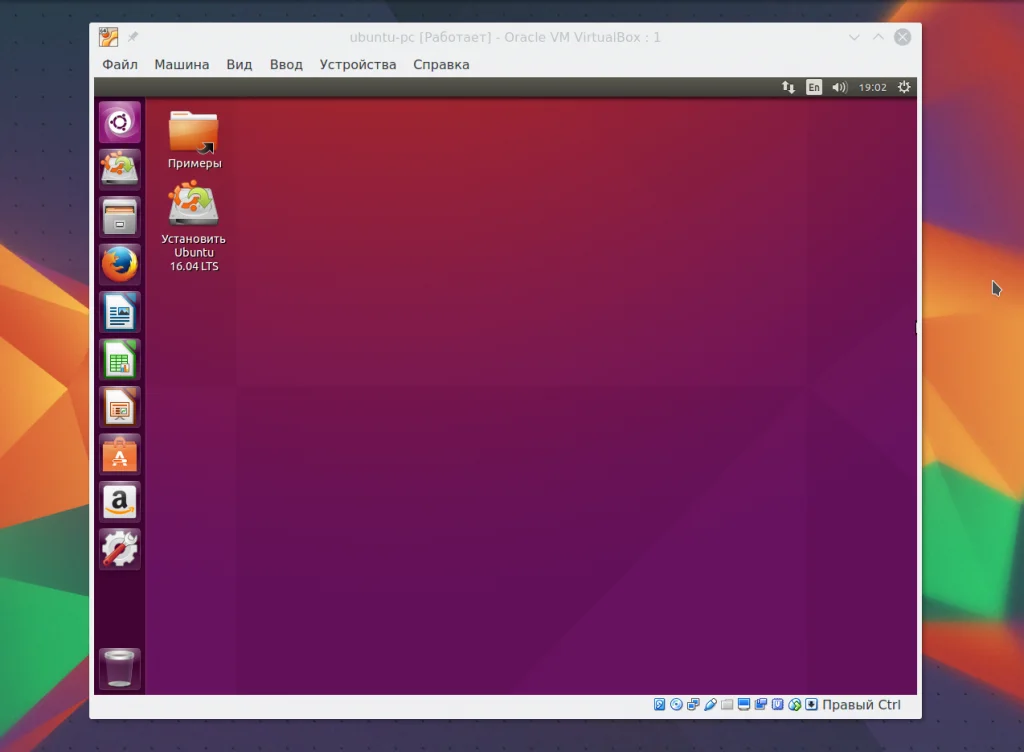The image size is (1024, 752).
Task: Toggle the pin button in the title bar
Action: (133, 37)
